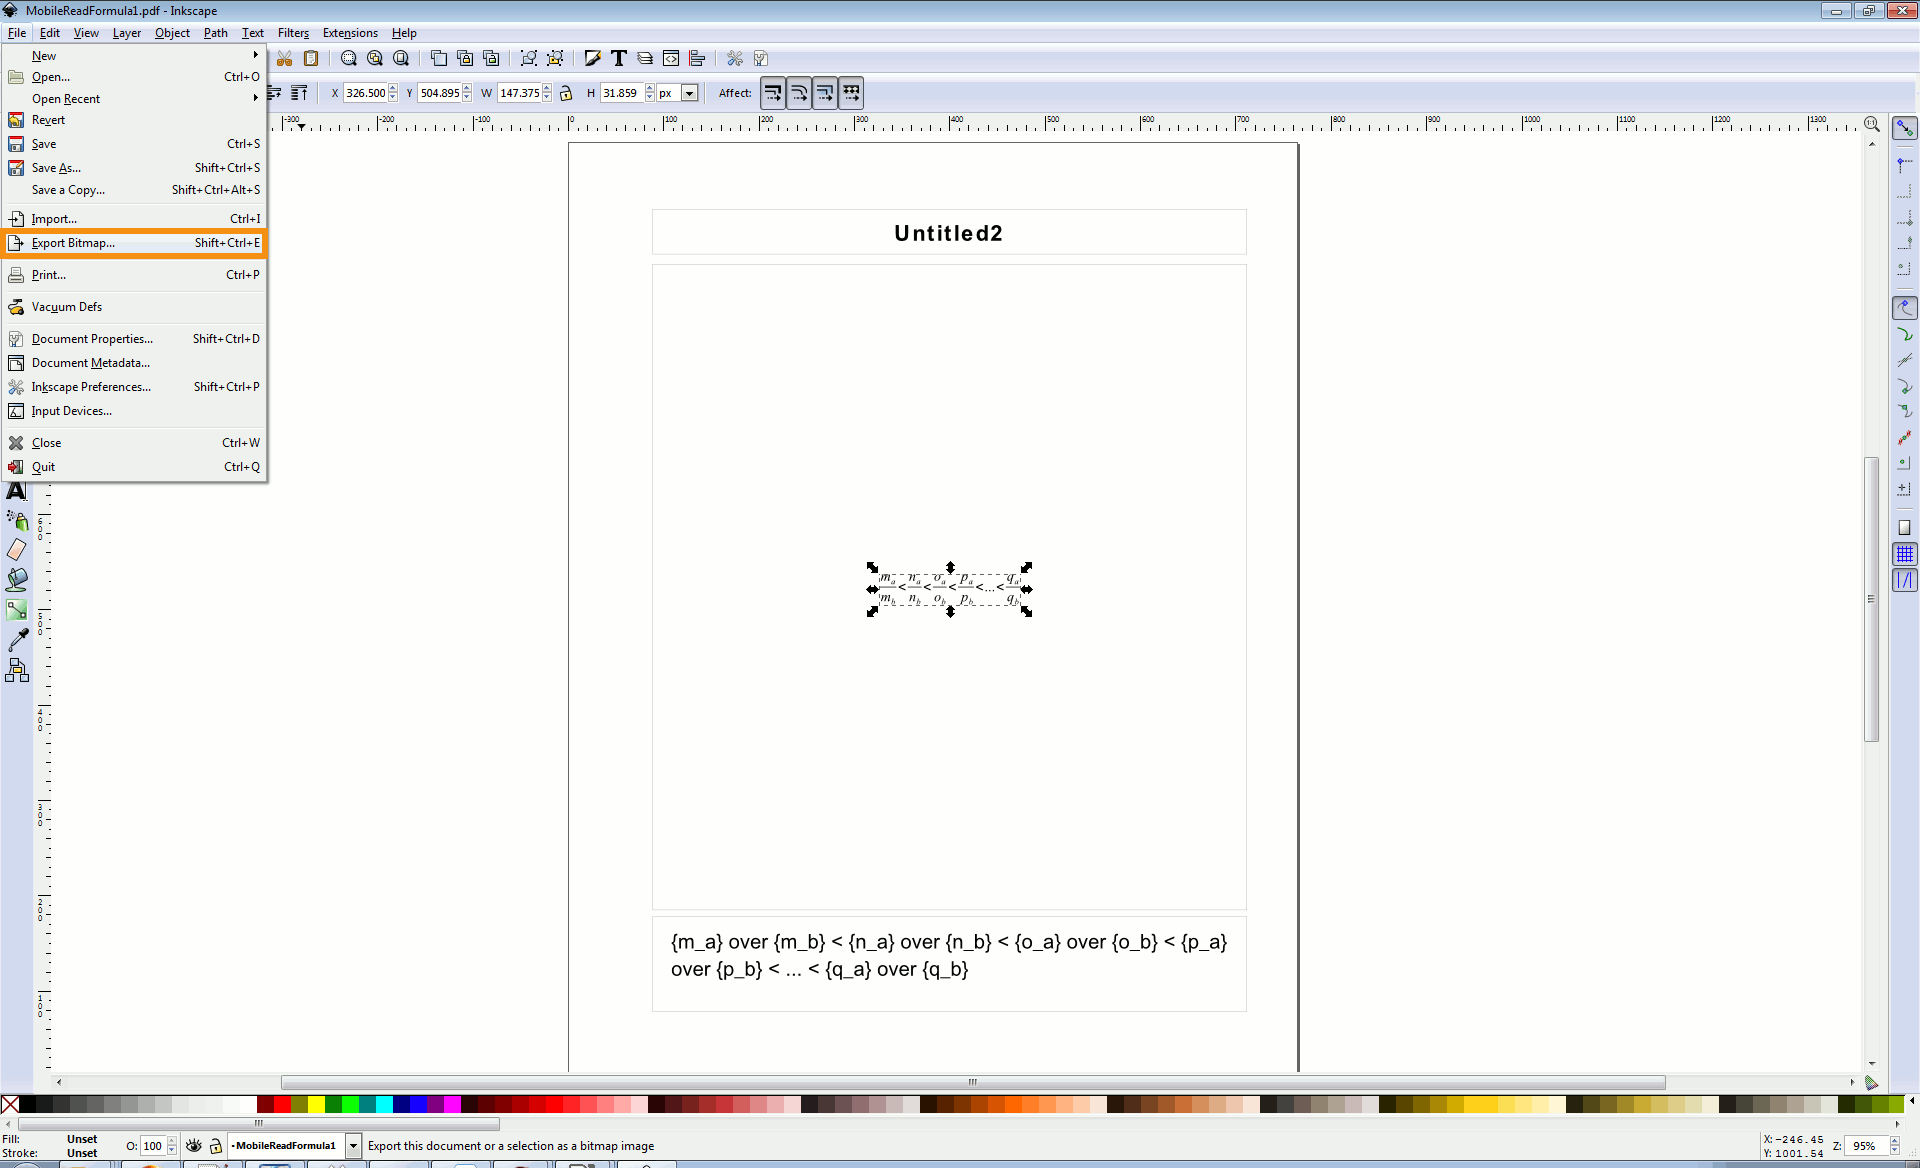Open the px units dropdown

point(689,93)
